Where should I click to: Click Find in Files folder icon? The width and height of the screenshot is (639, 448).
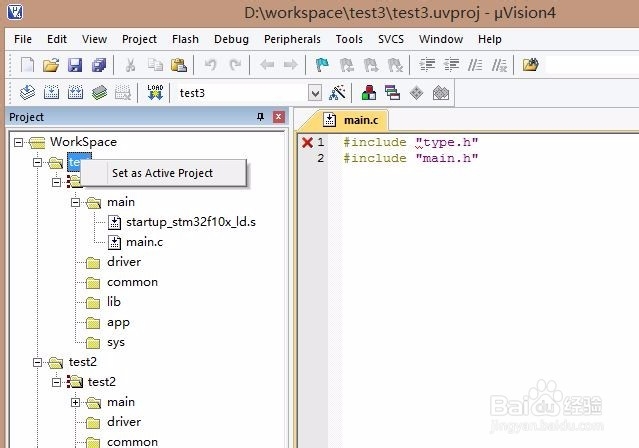[x=530, y=64]
